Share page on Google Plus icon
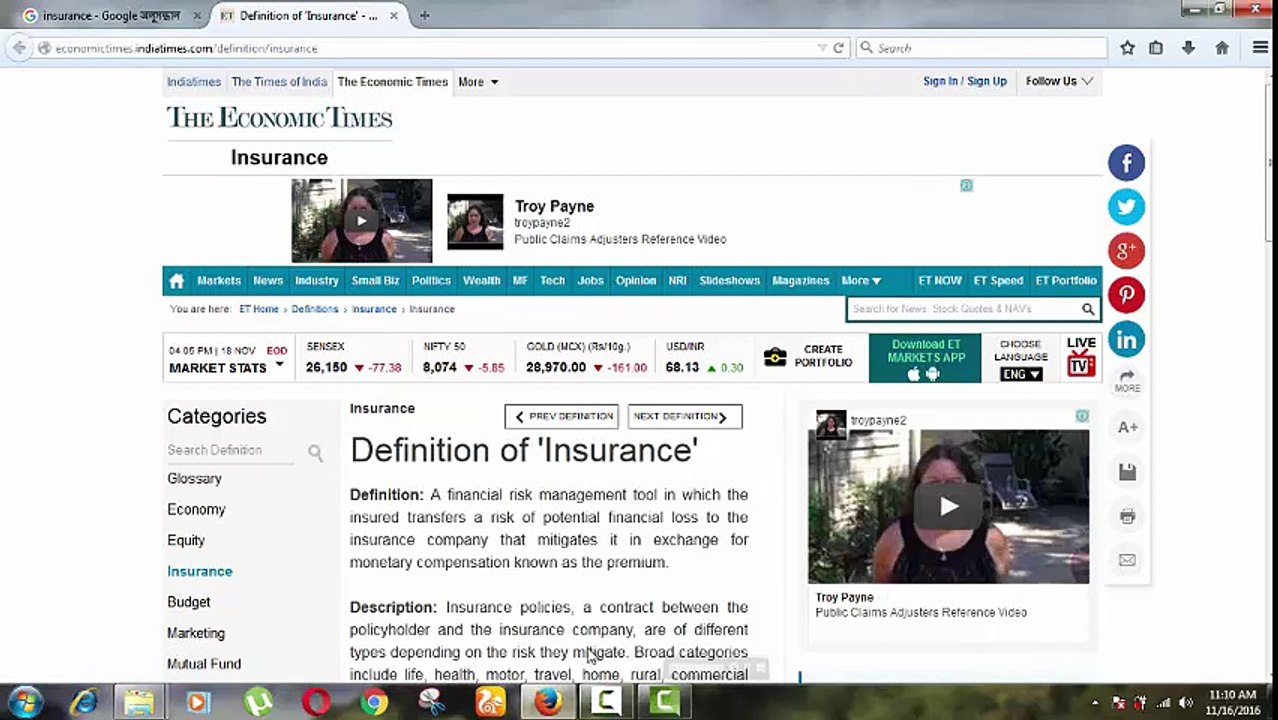Image resolution: width=1278 pixels, height=720 pixels. [x=1126, y=251]
